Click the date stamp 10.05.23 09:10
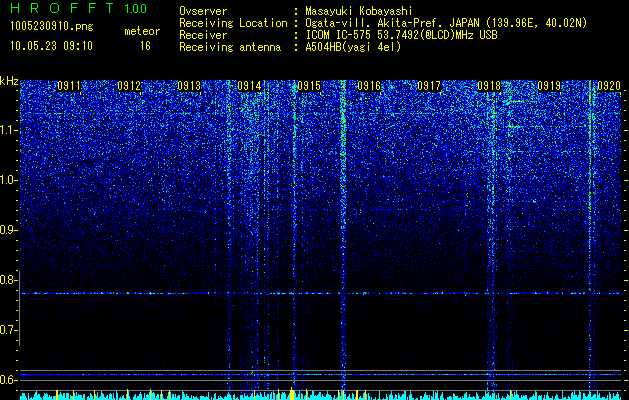 [51, 46]
